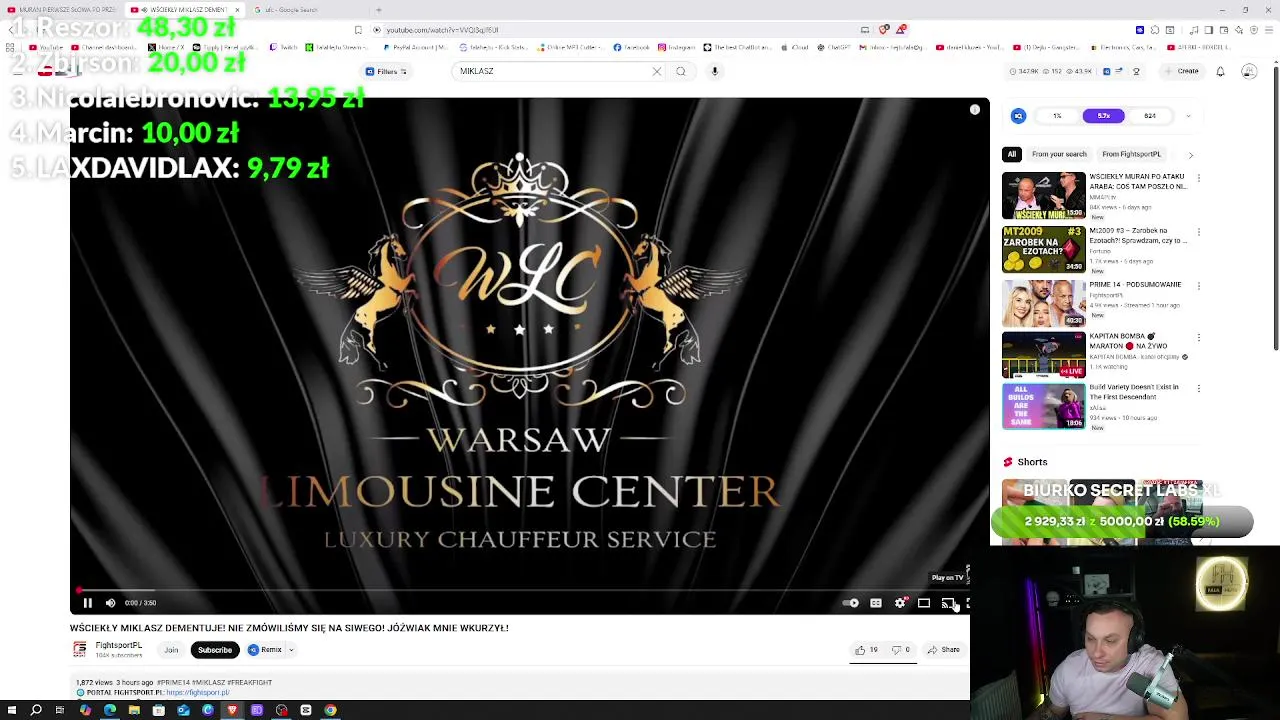The height and width of the screenshot is (720, 1280).
Task: Open Wściekły Muran po ataku Araba video thumbnail
Action: point(1044,196)
